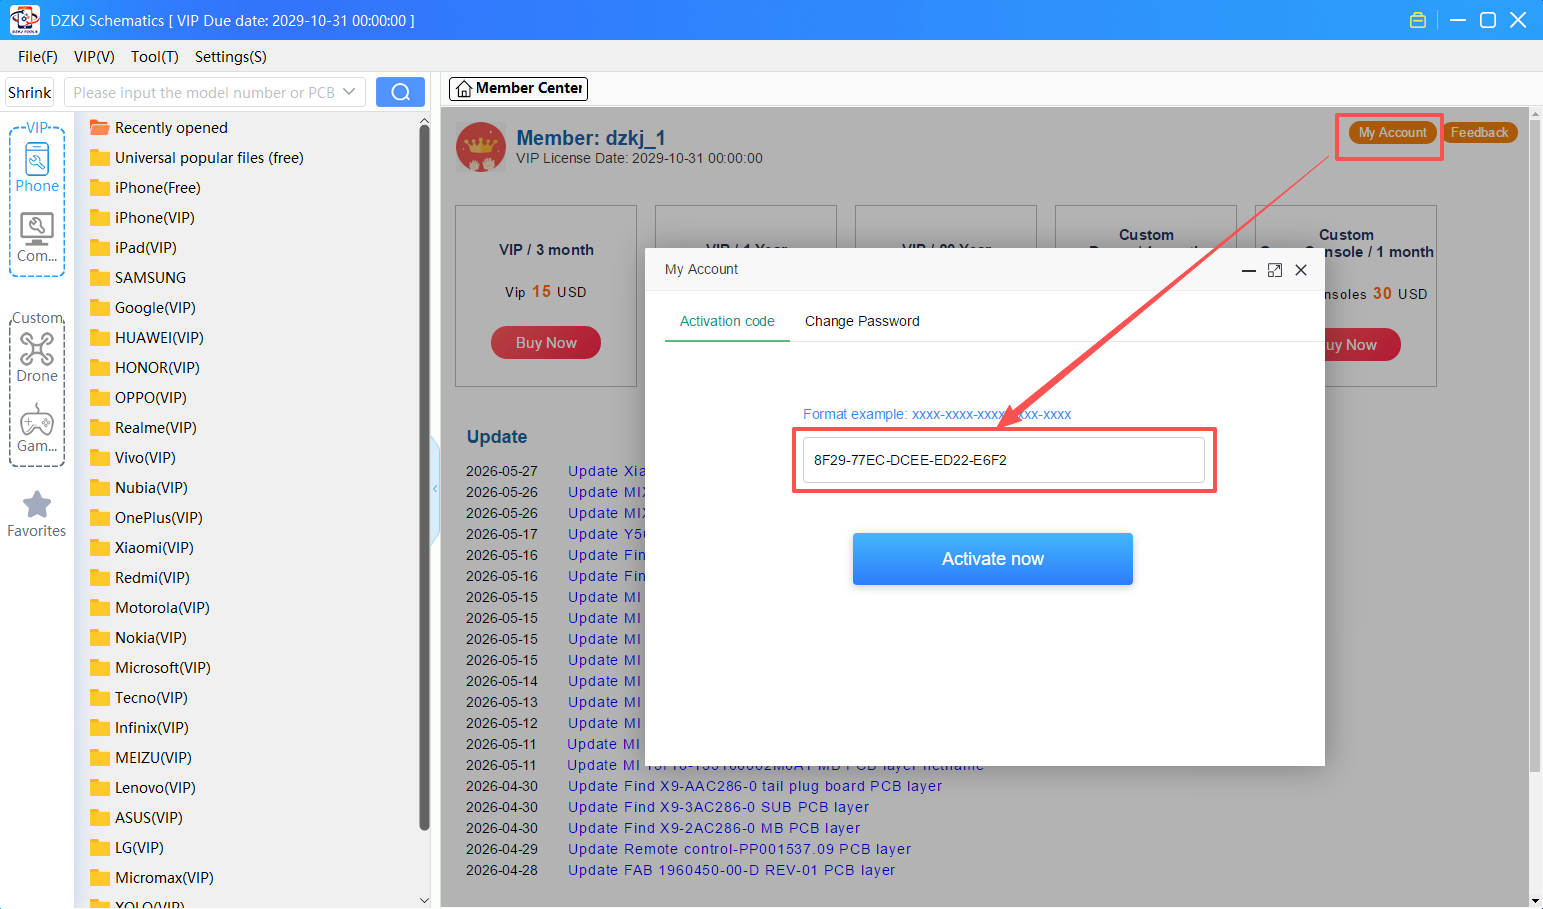The image size is (1543, 909).
Task: Buy the VIP 3 month plan
Action: [546, 343]
